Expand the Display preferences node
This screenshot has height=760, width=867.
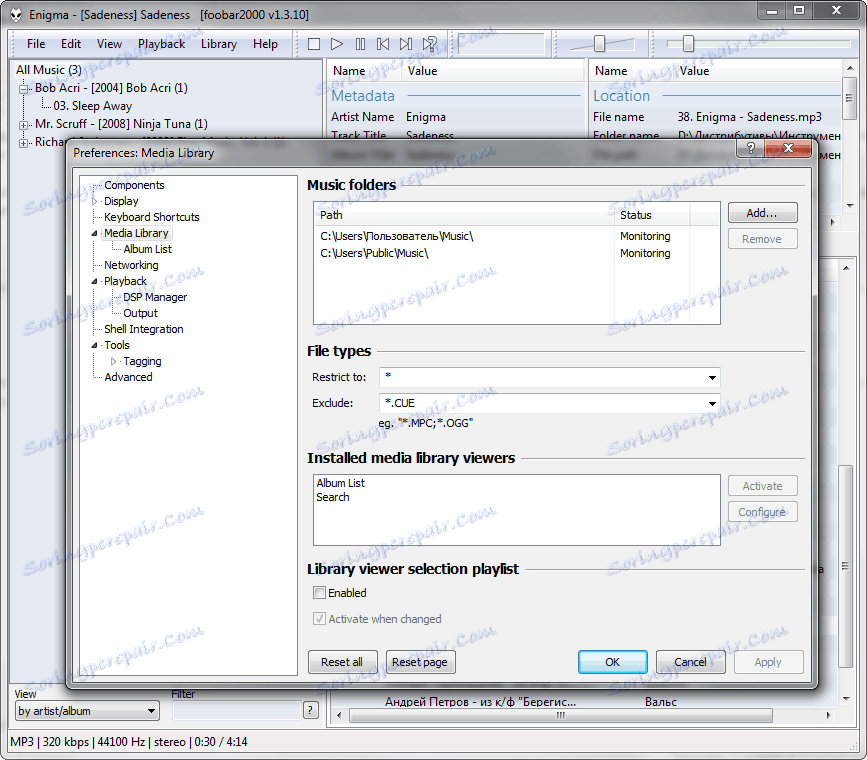coord(95,201)
